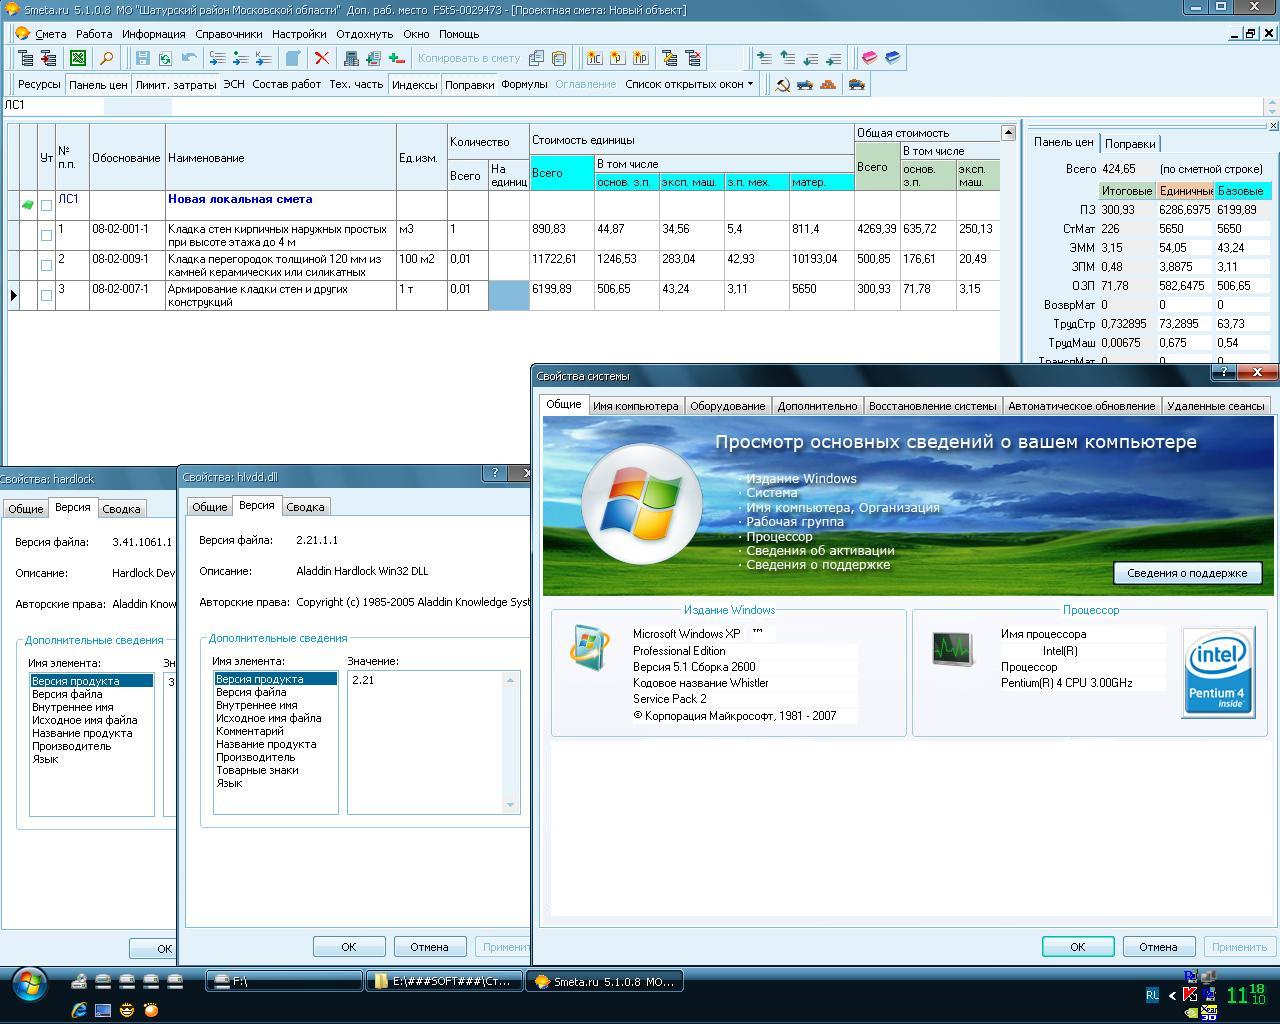This screenshot has height=1024, width=1280.
Task: Open Общие tab in hardlock properties
Action: [26, 509]
